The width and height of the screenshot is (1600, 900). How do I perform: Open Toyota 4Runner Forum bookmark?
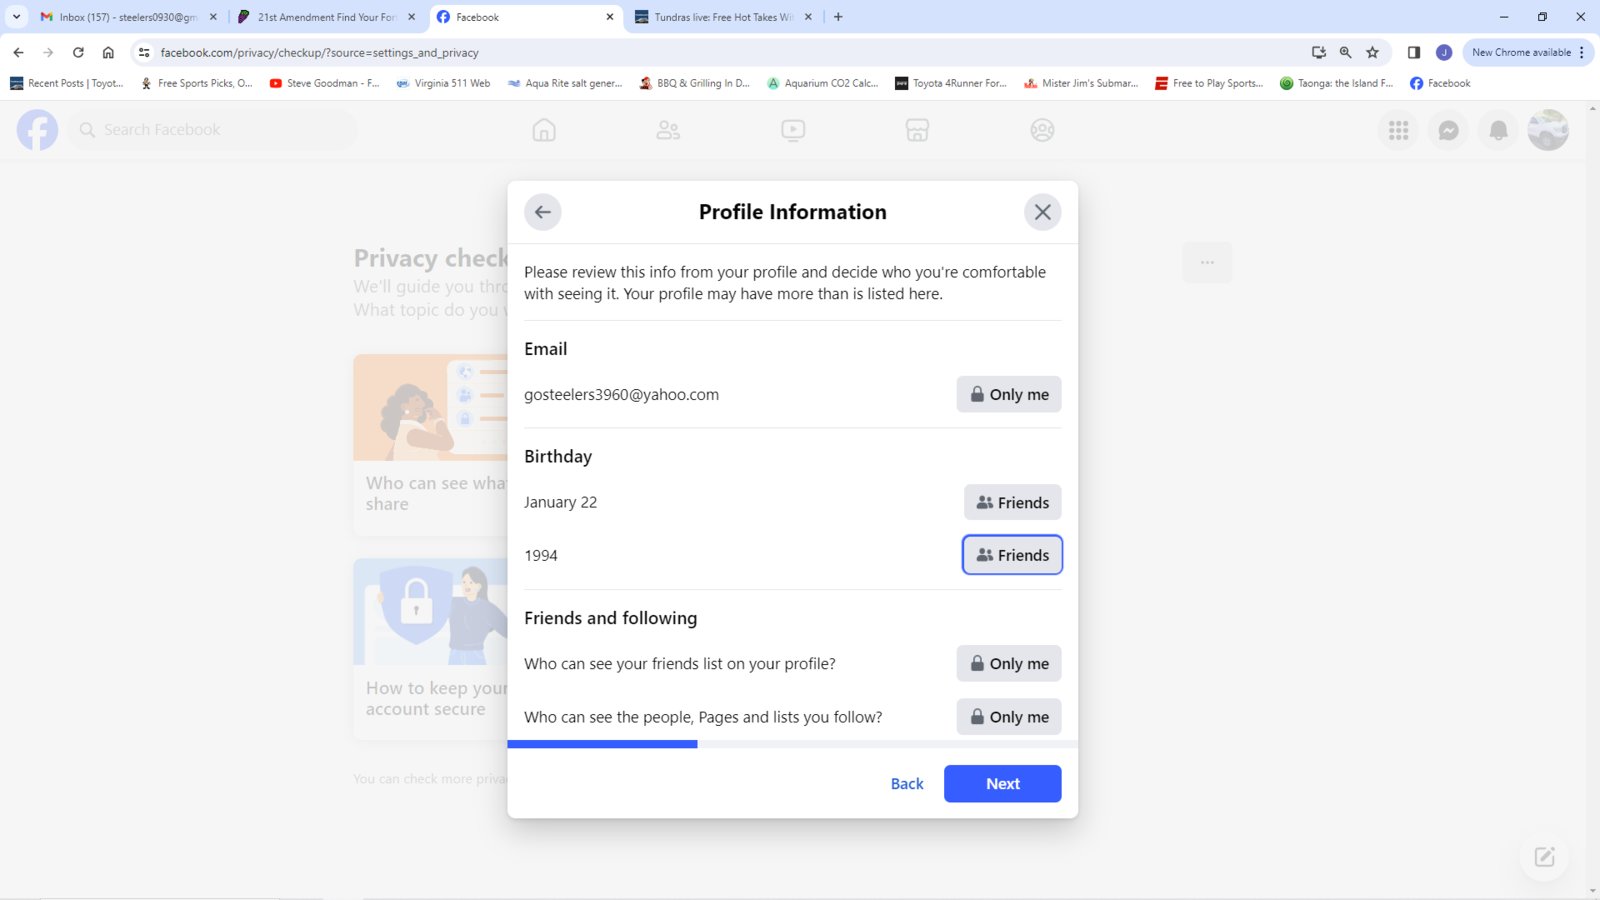tap(951, 83)
